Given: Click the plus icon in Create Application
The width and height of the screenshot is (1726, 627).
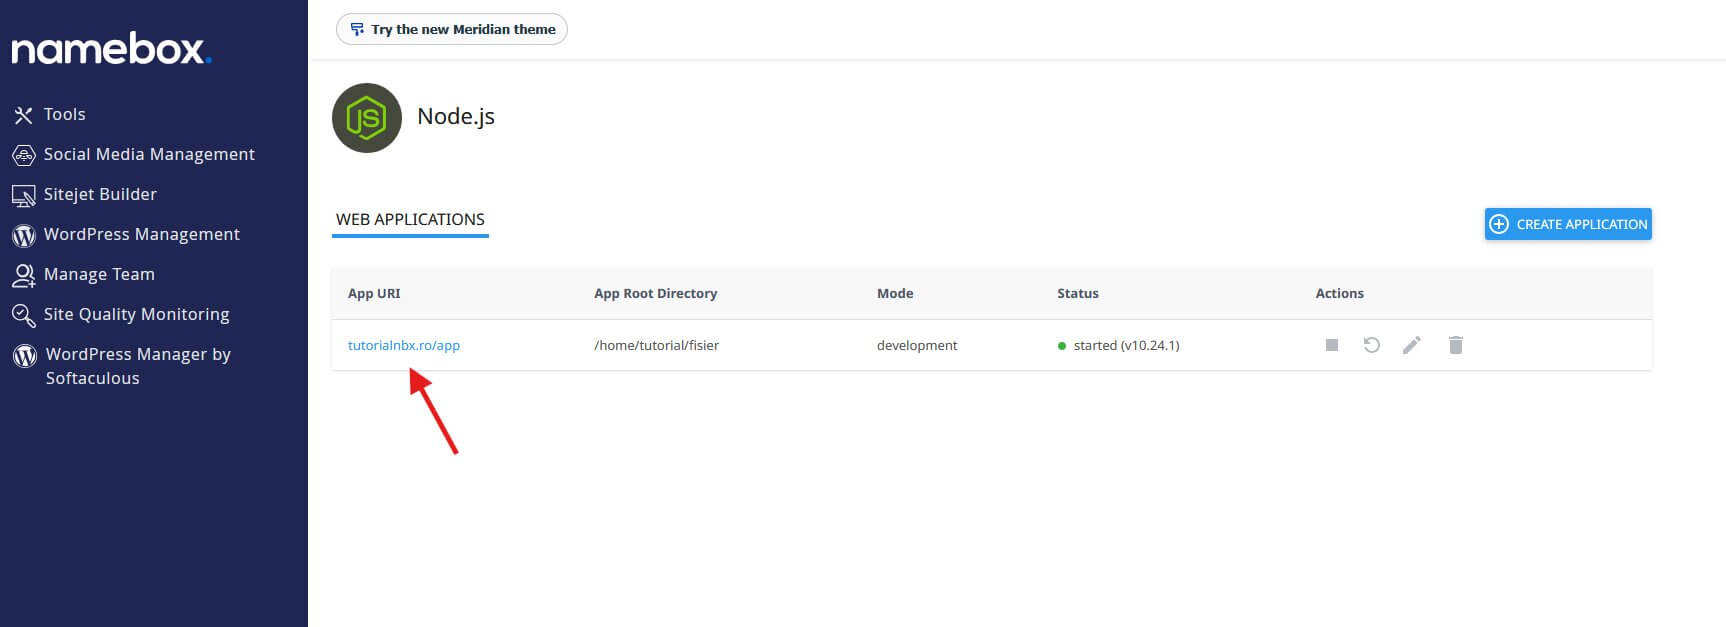Looking at the screenshot, I should (x=1498, y=224).
